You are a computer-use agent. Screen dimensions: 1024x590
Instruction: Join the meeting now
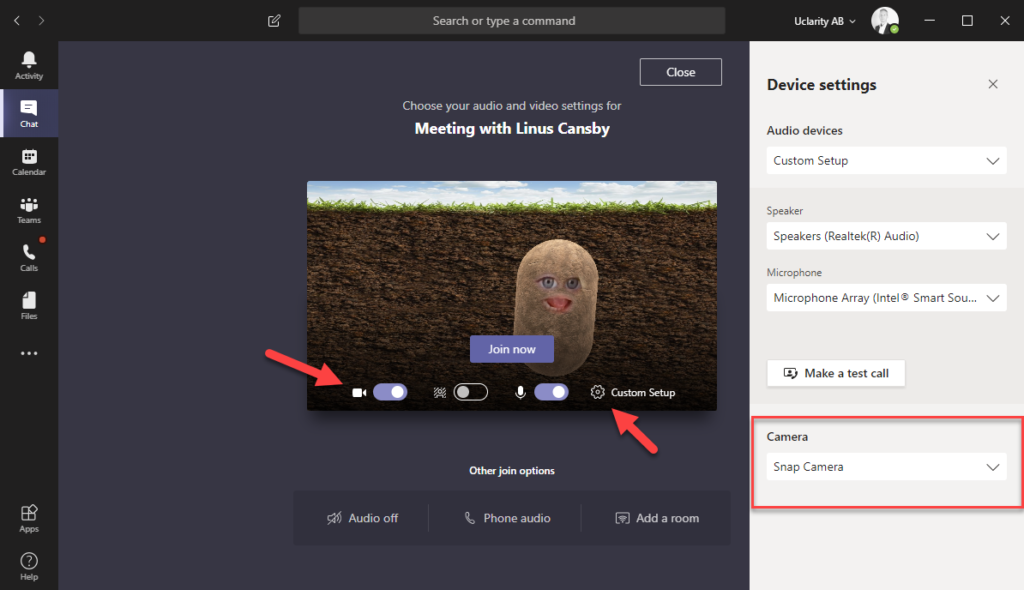click(512, 349)
